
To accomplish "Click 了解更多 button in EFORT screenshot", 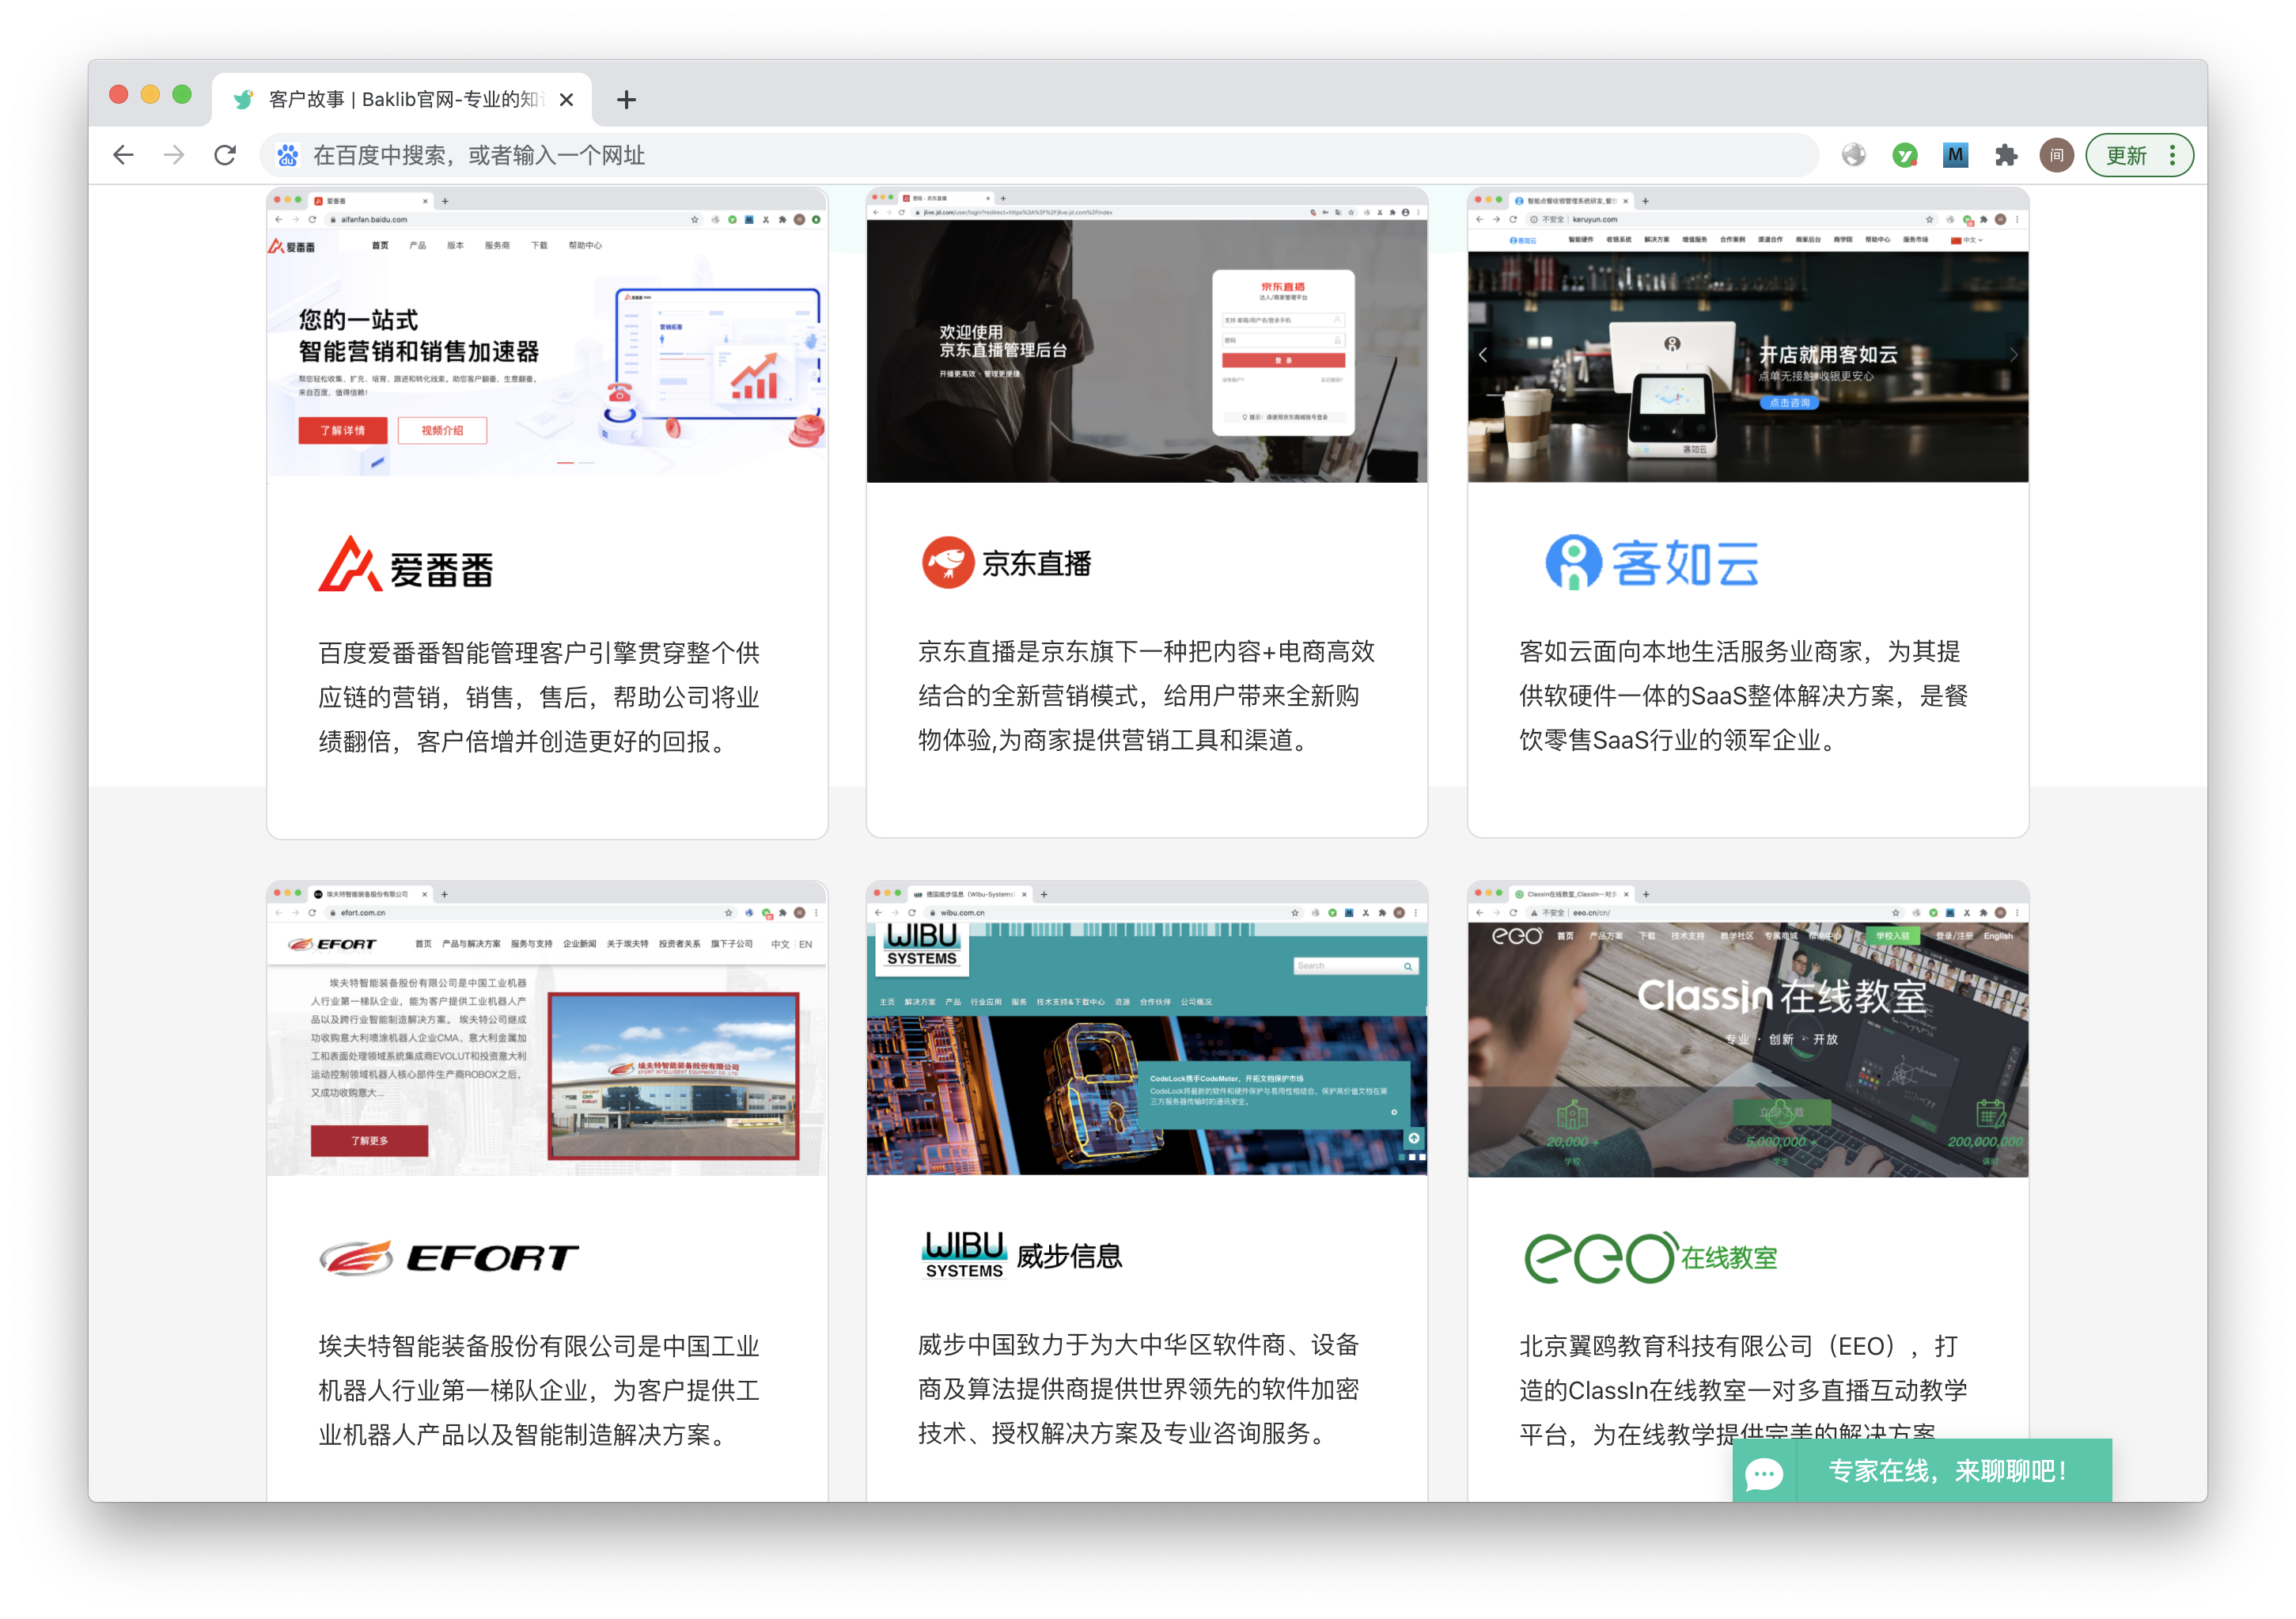I will click(369, 1141).
